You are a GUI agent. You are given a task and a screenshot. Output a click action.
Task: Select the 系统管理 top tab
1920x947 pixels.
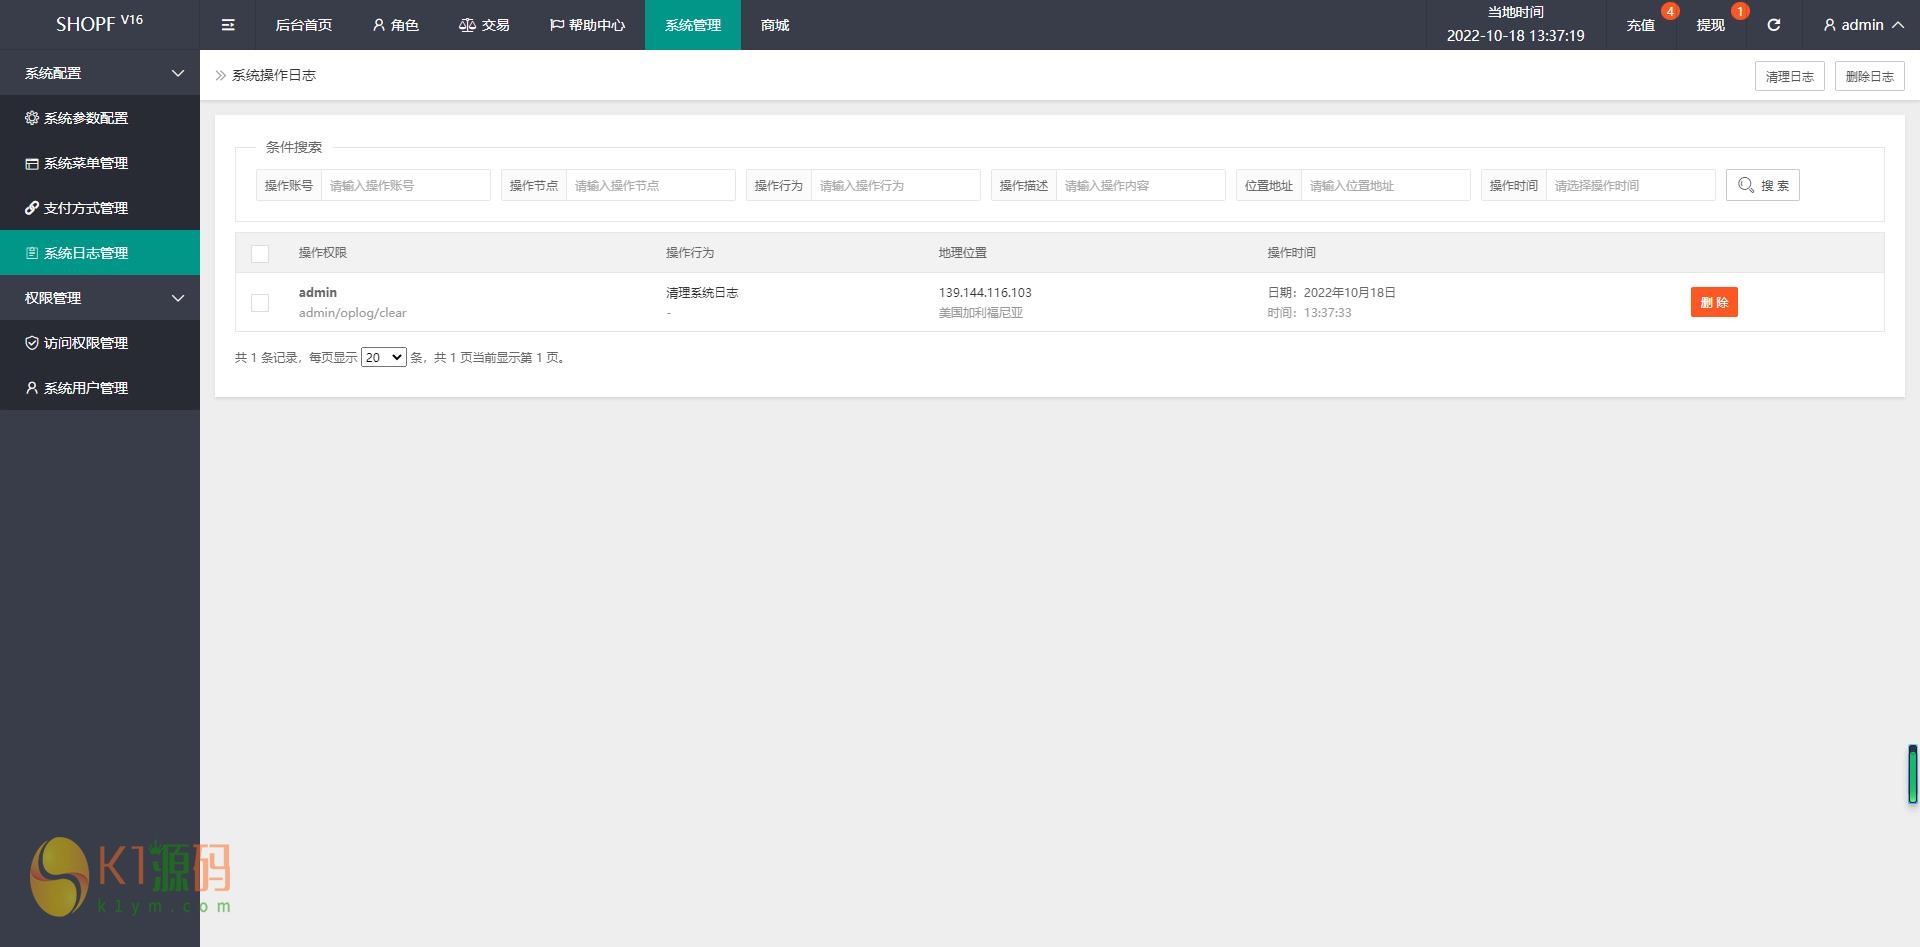[693, 25]
